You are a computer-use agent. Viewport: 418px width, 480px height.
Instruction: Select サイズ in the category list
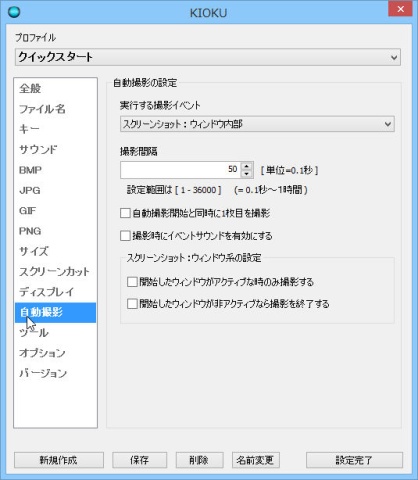pos(55,251)
